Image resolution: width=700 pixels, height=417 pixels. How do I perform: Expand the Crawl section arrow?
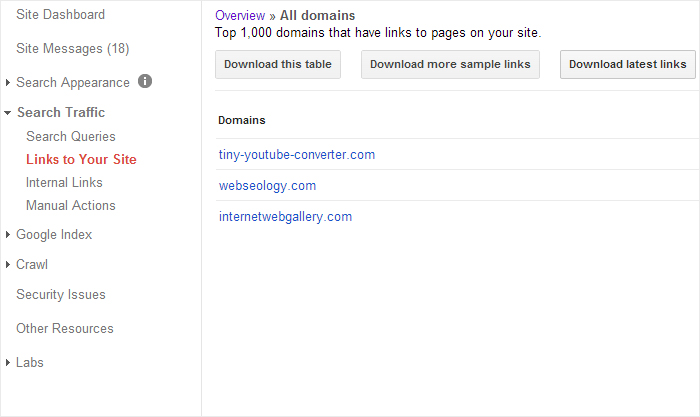pos(9,265)
